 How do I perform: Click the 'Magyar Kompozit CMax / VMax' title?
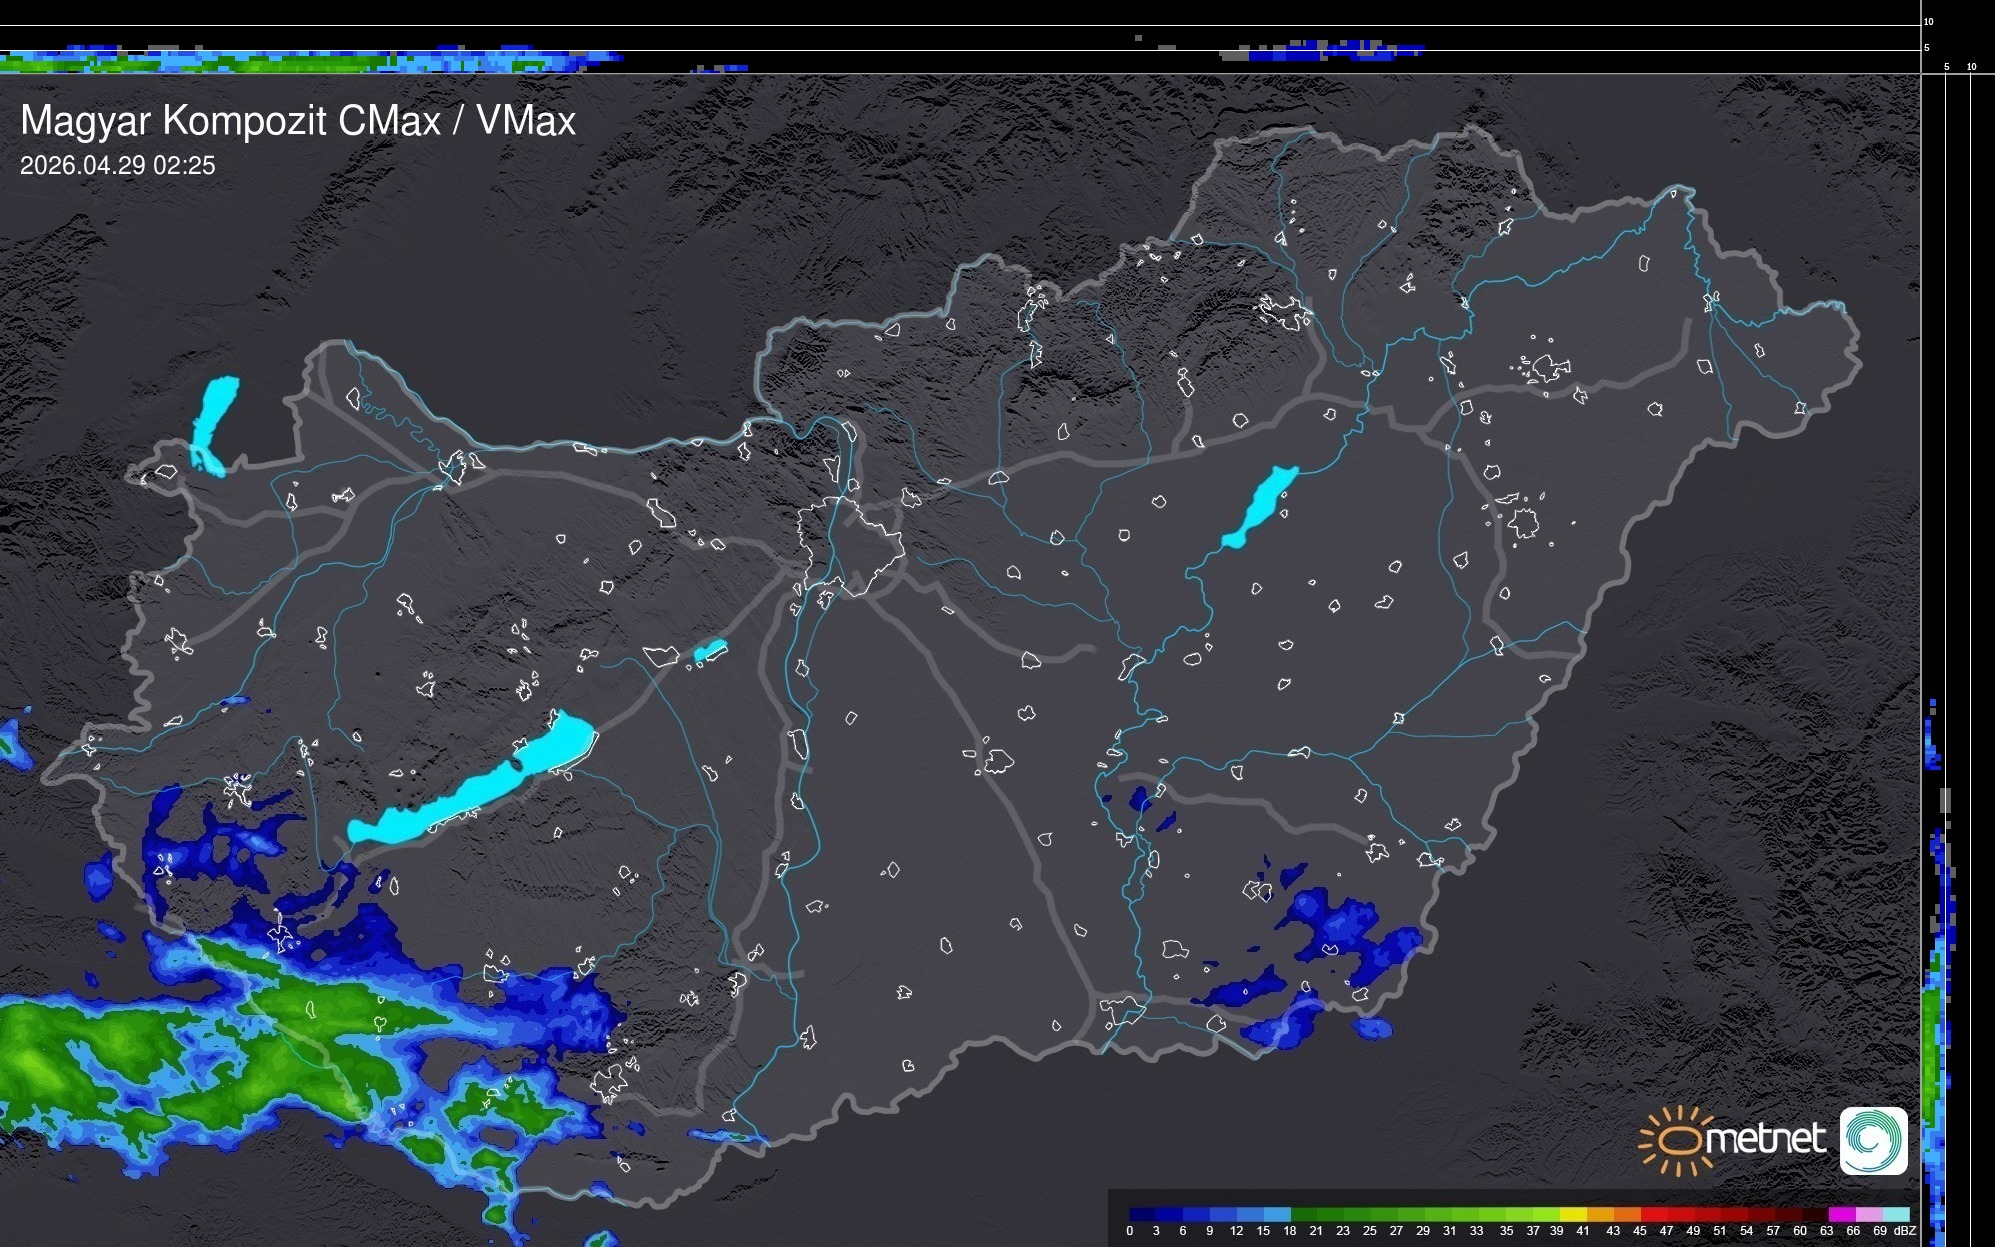pos(298,121)
